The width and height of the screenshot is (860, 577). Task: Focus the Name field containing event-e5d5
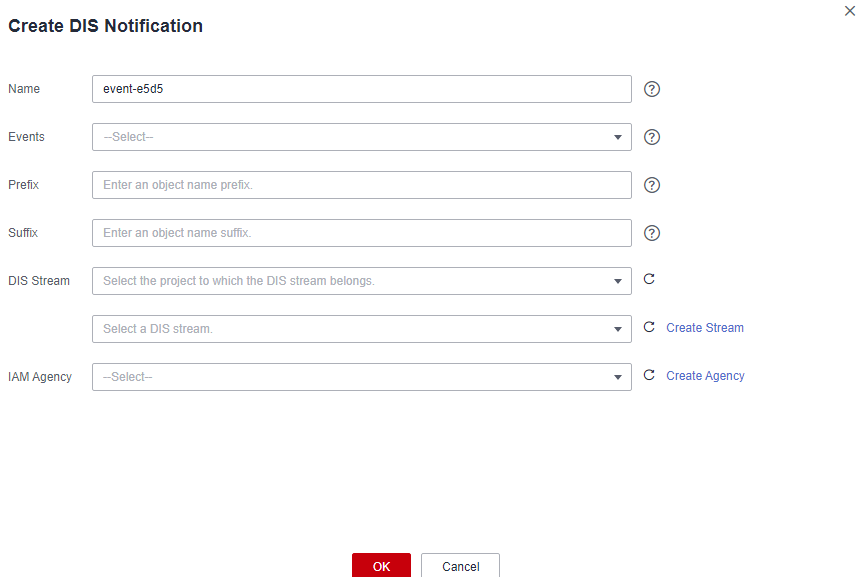[361, 89]
